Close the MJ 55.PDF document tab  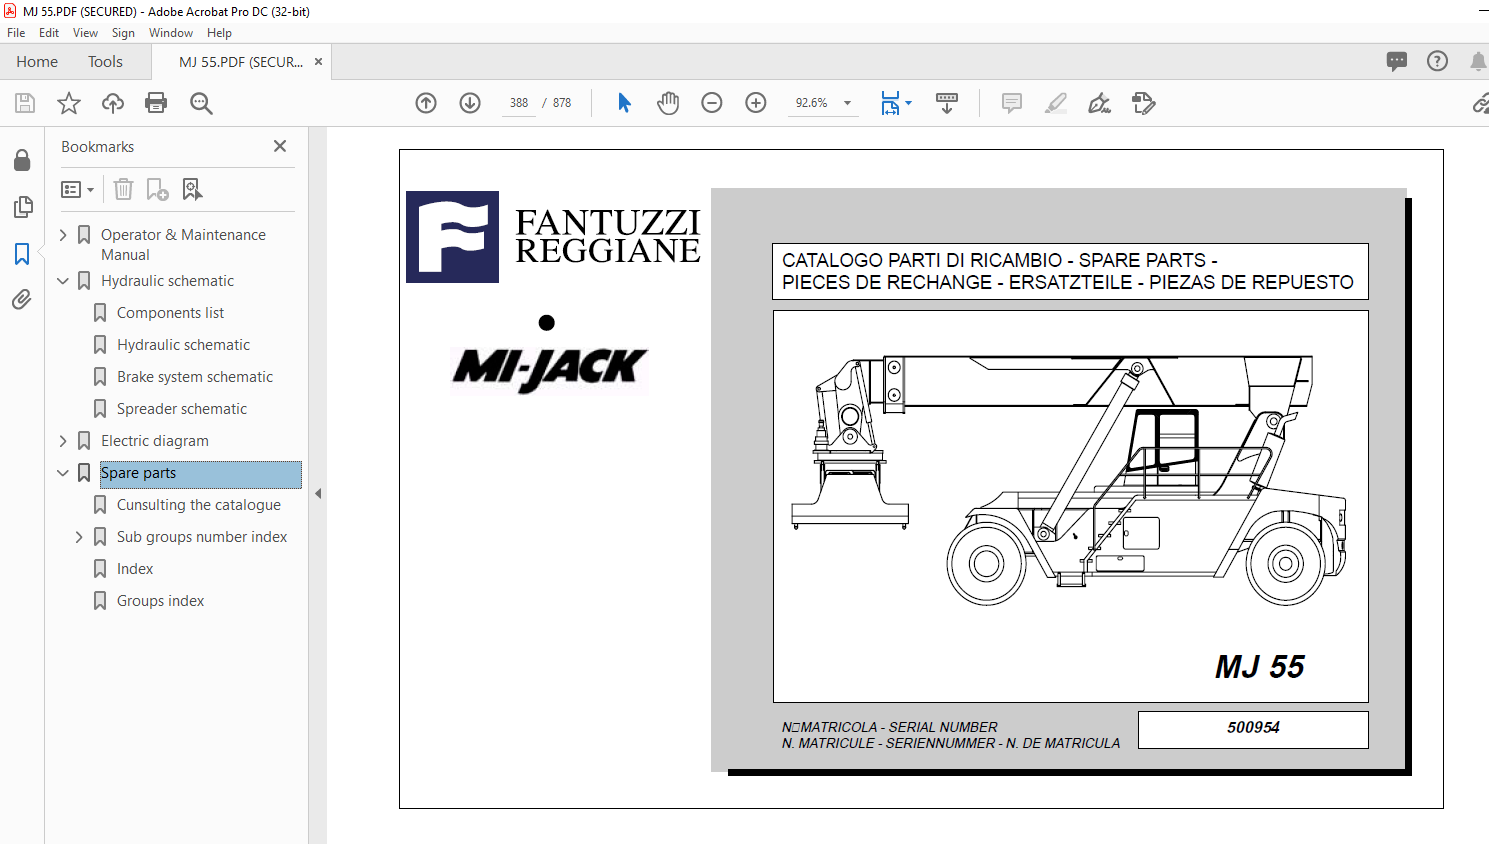coord(319,62)
